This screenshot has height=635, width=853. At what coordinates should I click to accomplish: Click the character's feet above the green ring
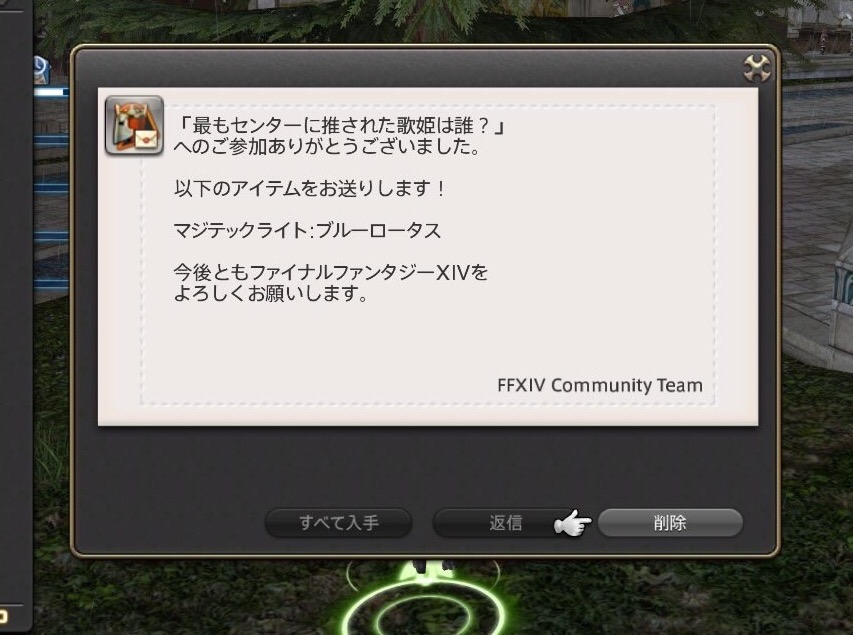(x=431, y=566)
